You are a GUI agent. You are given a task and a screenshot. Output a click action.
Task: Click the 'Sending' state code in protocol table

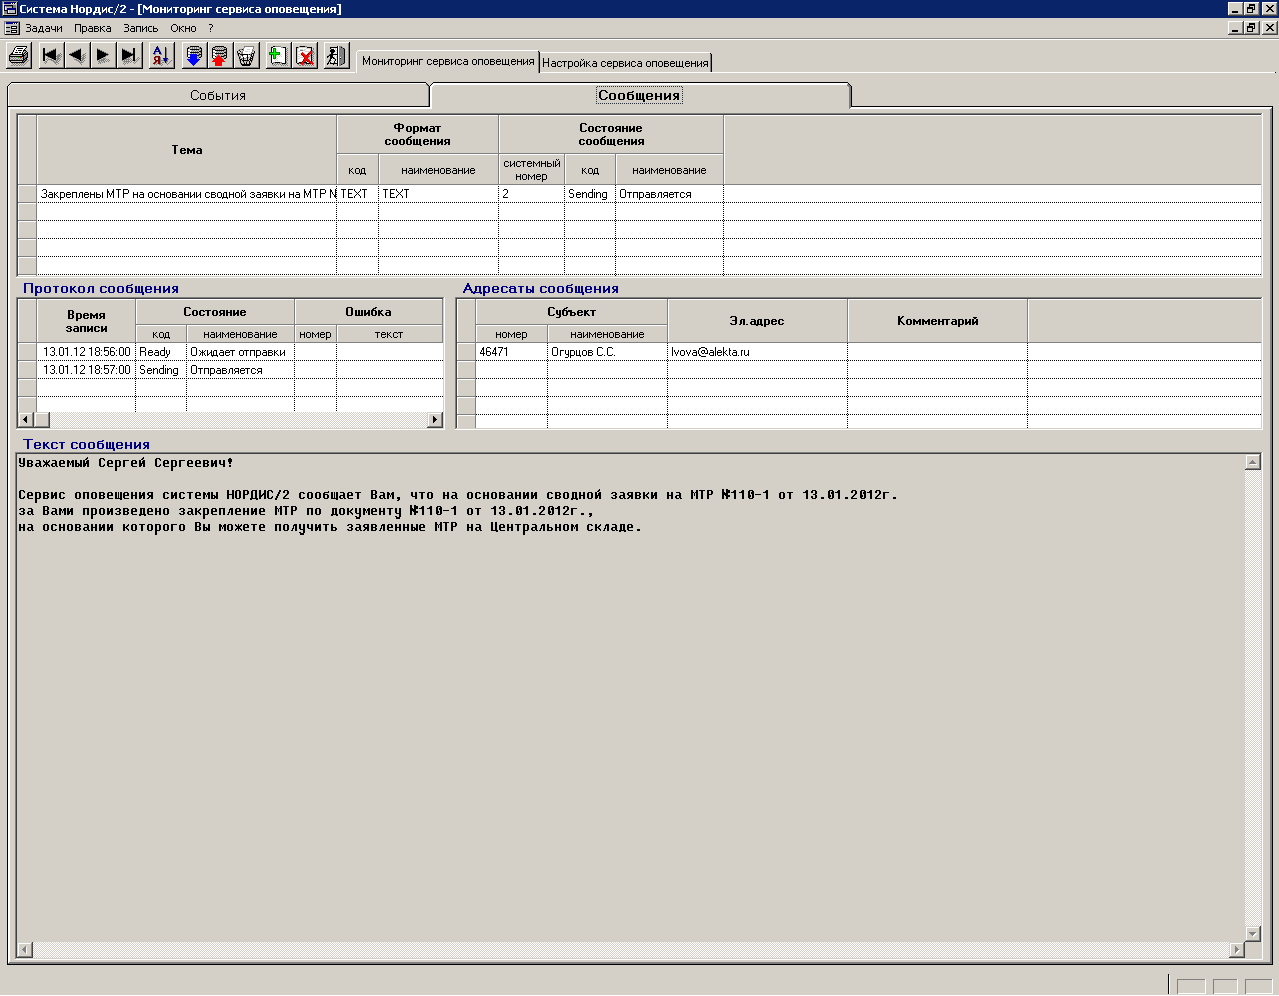(x=161, y=370)
